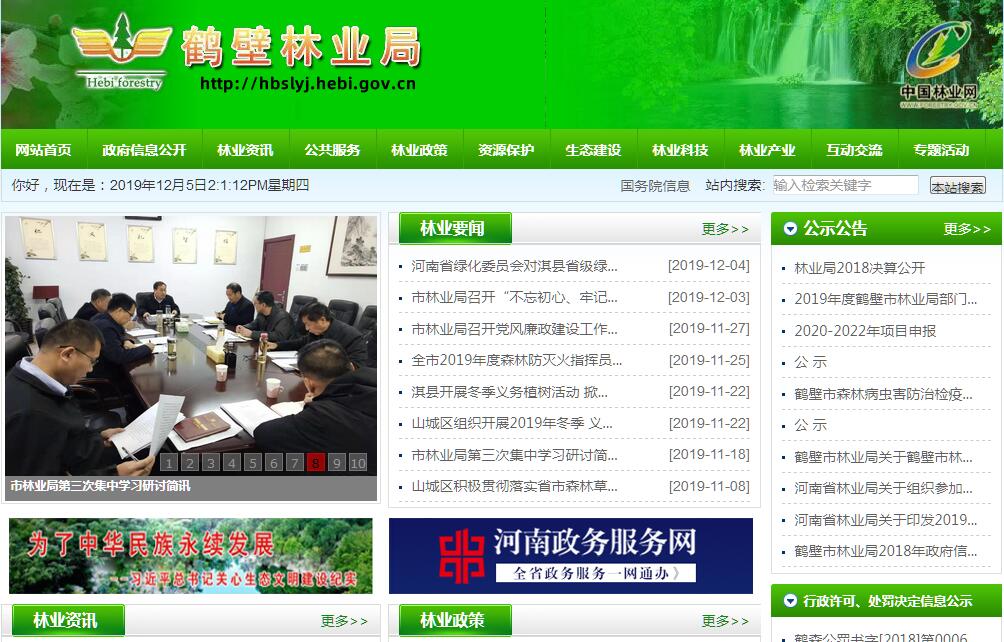
Task: Click 更多>> in 林业要闻 section
Action: point(725,229)
